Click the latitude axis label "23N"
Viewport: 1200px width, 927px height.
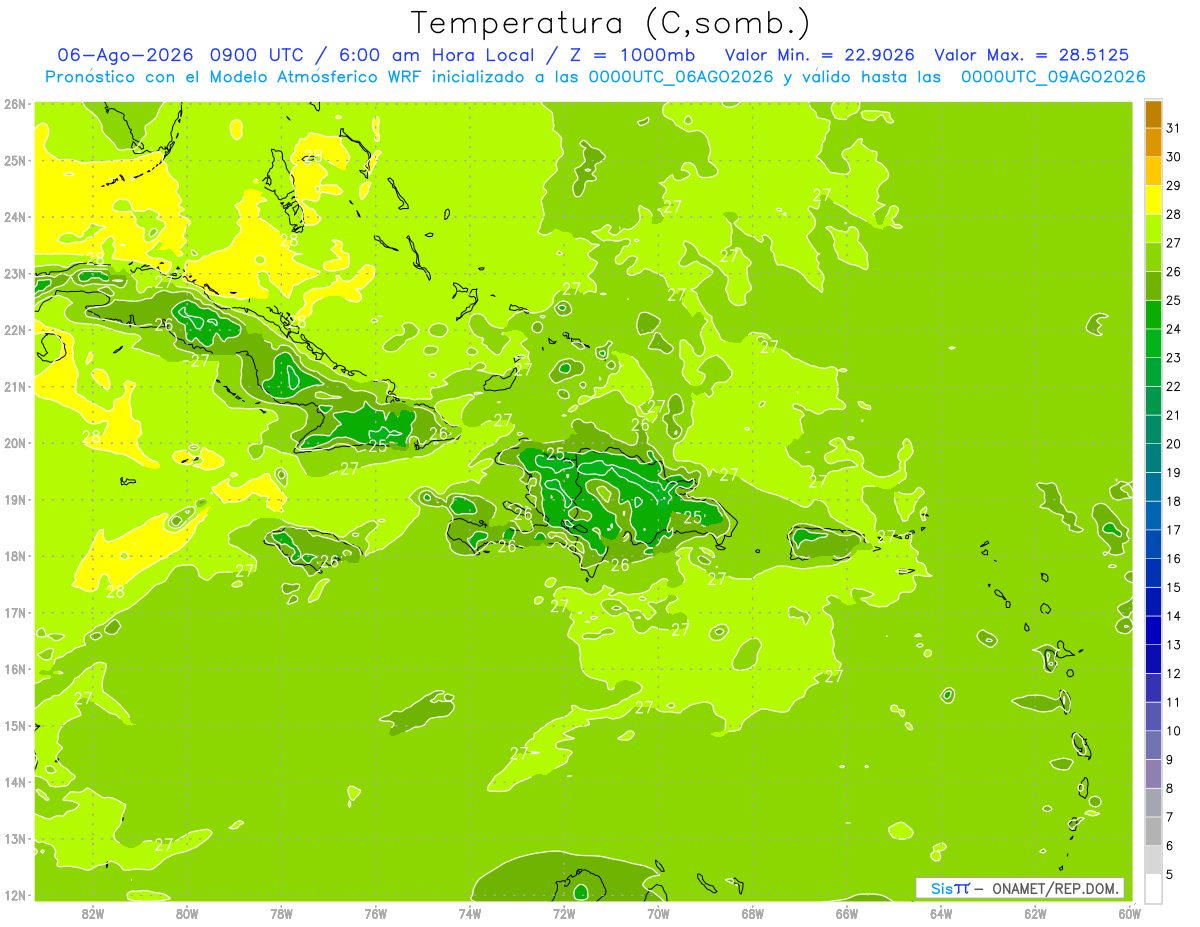point(15,274)
